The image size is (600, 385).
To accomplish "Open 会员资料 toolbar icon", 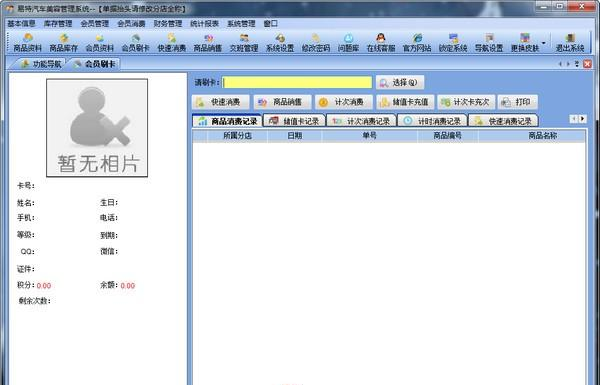I will tap(99, 42).
